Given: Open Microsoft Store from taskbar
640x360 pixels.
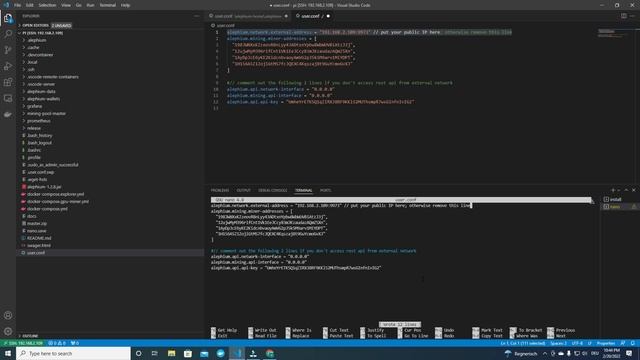Looking at the screenshot, I should [188, 353].
